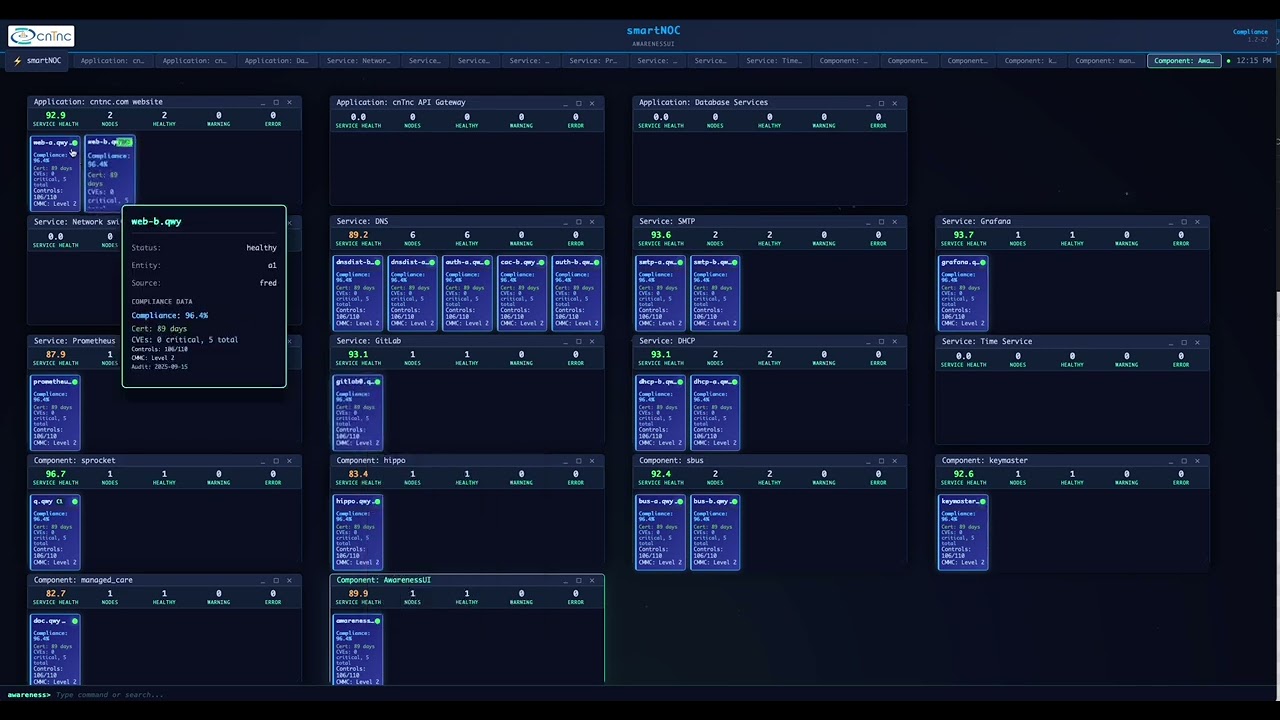This screenshot has height=720, width=1280.
Task: Select the smtp-a node card
Action: (x=661, y=293)
